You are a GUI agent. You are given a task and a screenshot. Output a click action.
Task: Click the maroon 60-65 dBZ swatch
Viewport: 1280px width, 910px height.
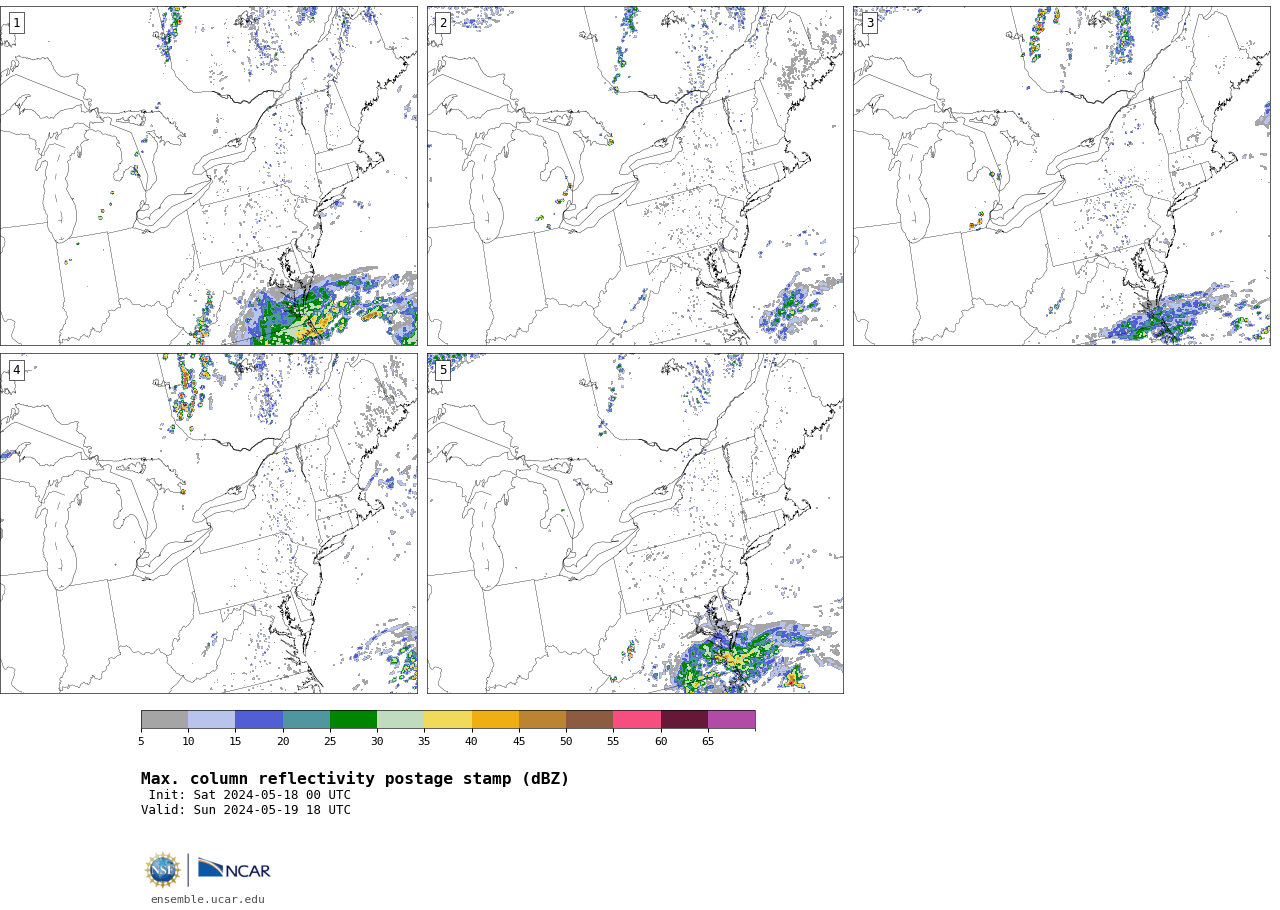[684, 720]
